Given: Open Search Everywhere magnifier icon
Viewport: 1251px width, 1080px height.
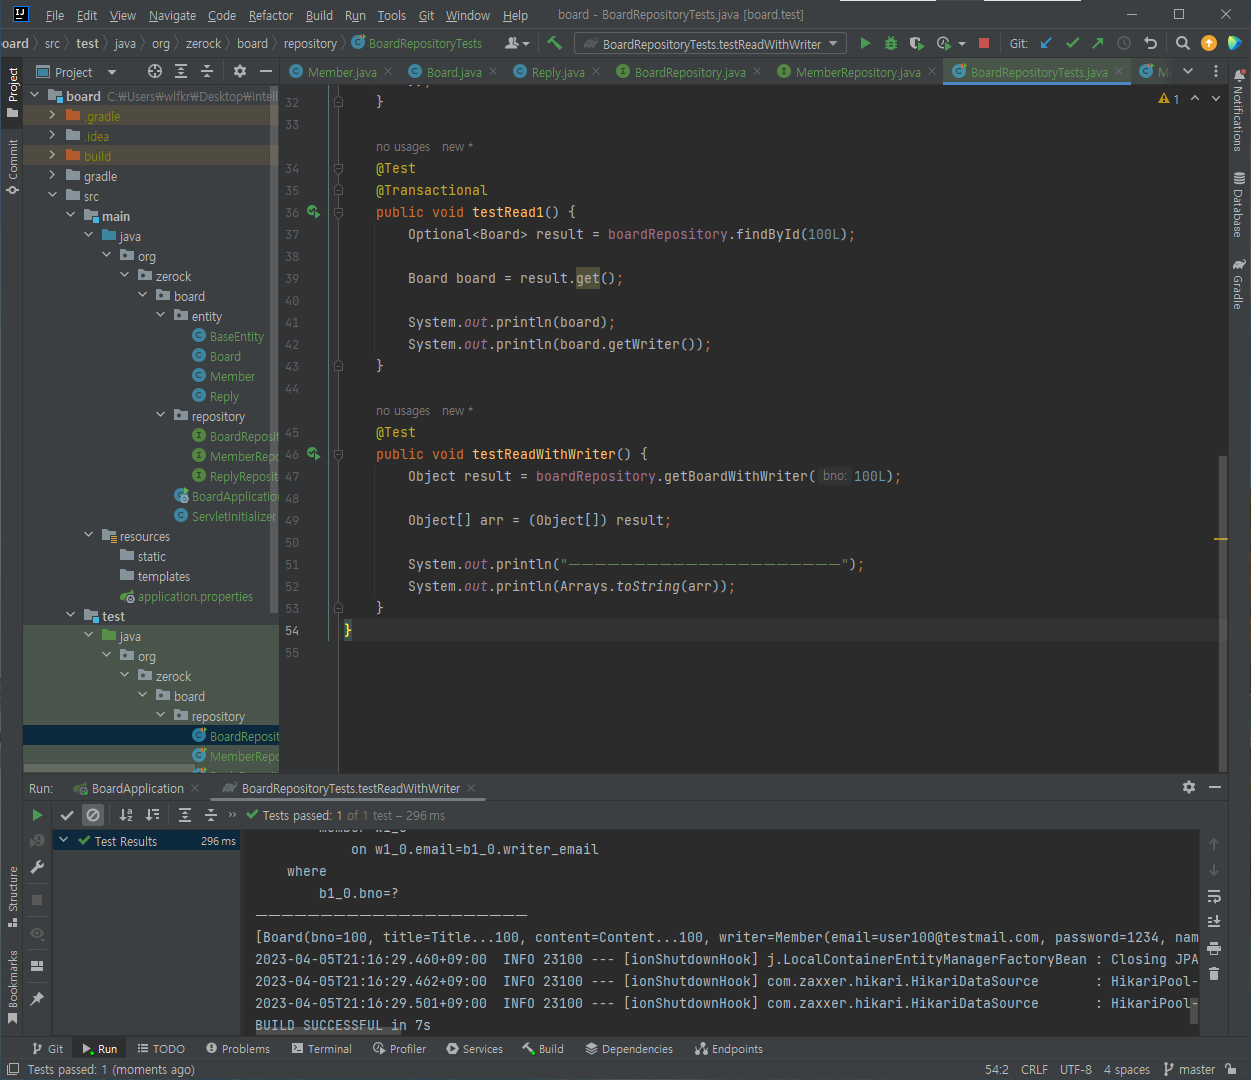Looking at the screenshot, I should [1183, 43].
